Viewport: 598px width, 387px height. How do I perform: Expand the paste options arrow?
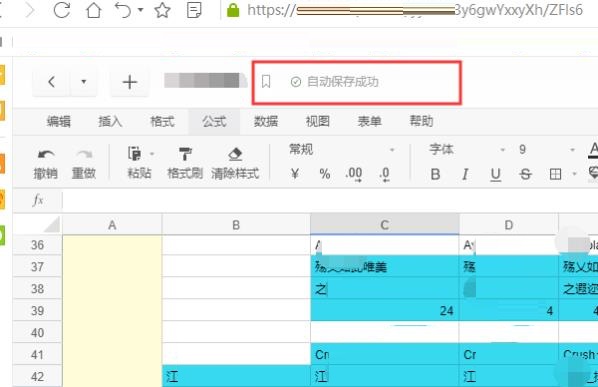tap(152, 154)
